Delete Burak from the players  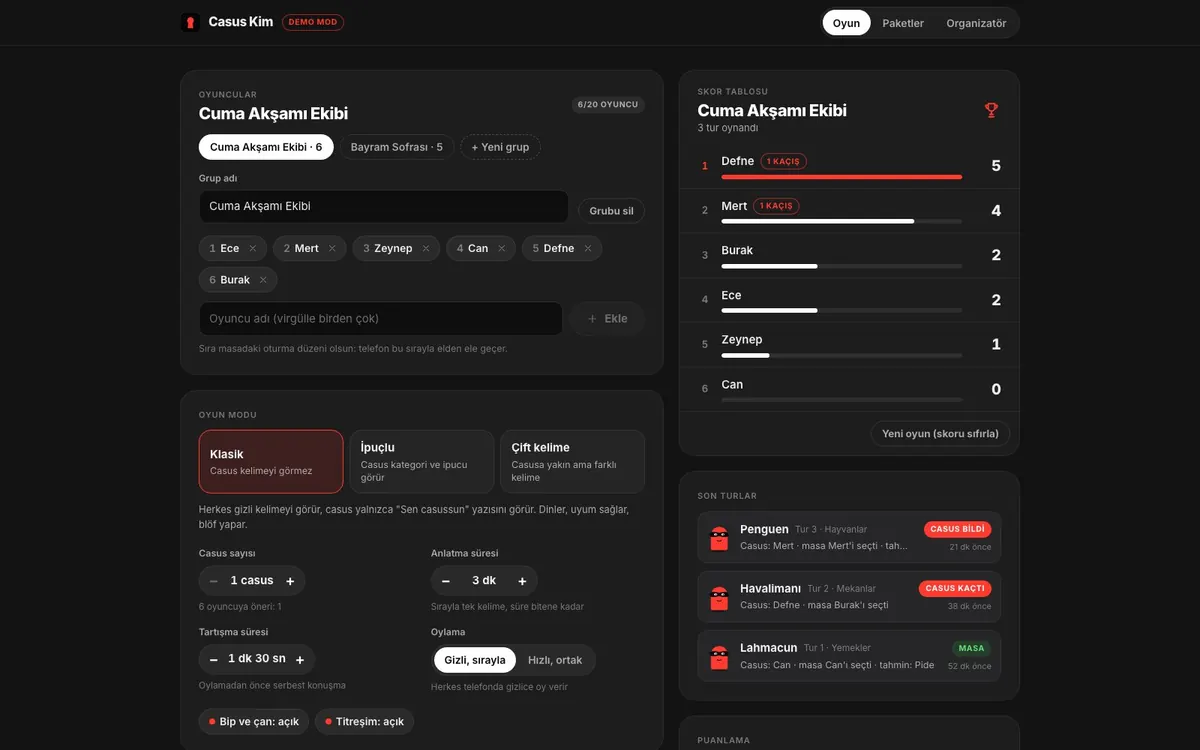(263, 280)
